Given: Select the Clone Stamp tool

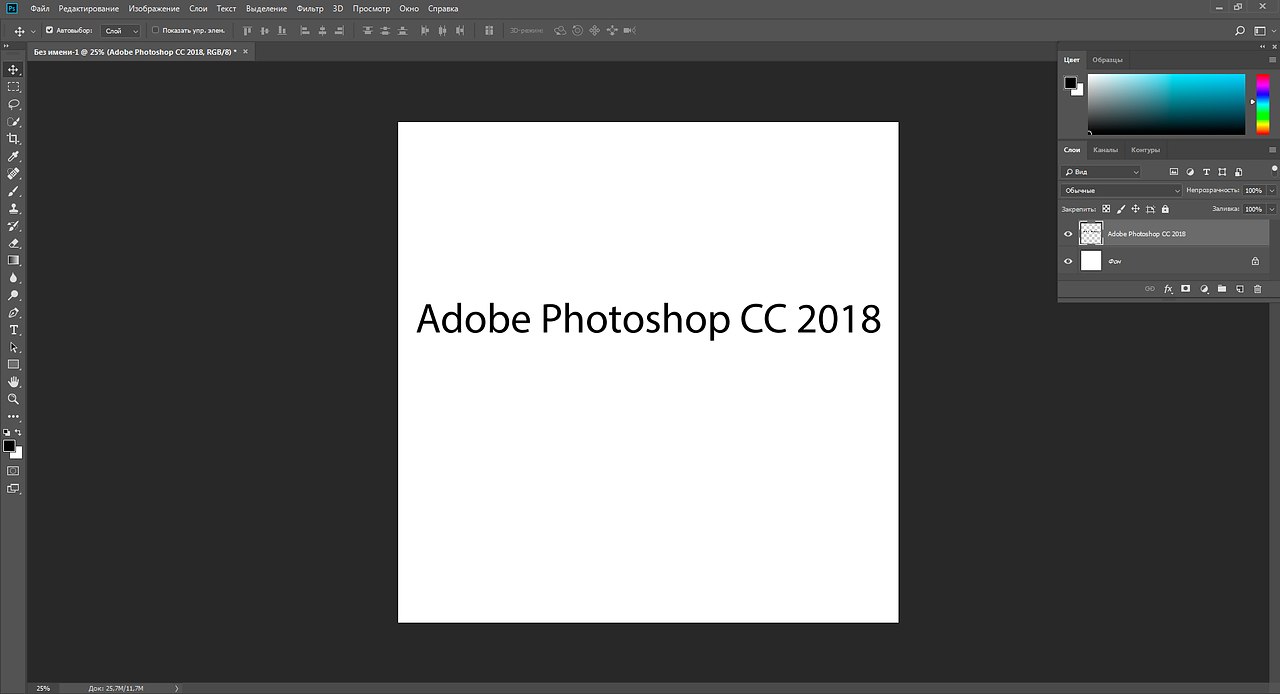Looking at the screenshot, I should pyautogui.click(x=14, y=208).
